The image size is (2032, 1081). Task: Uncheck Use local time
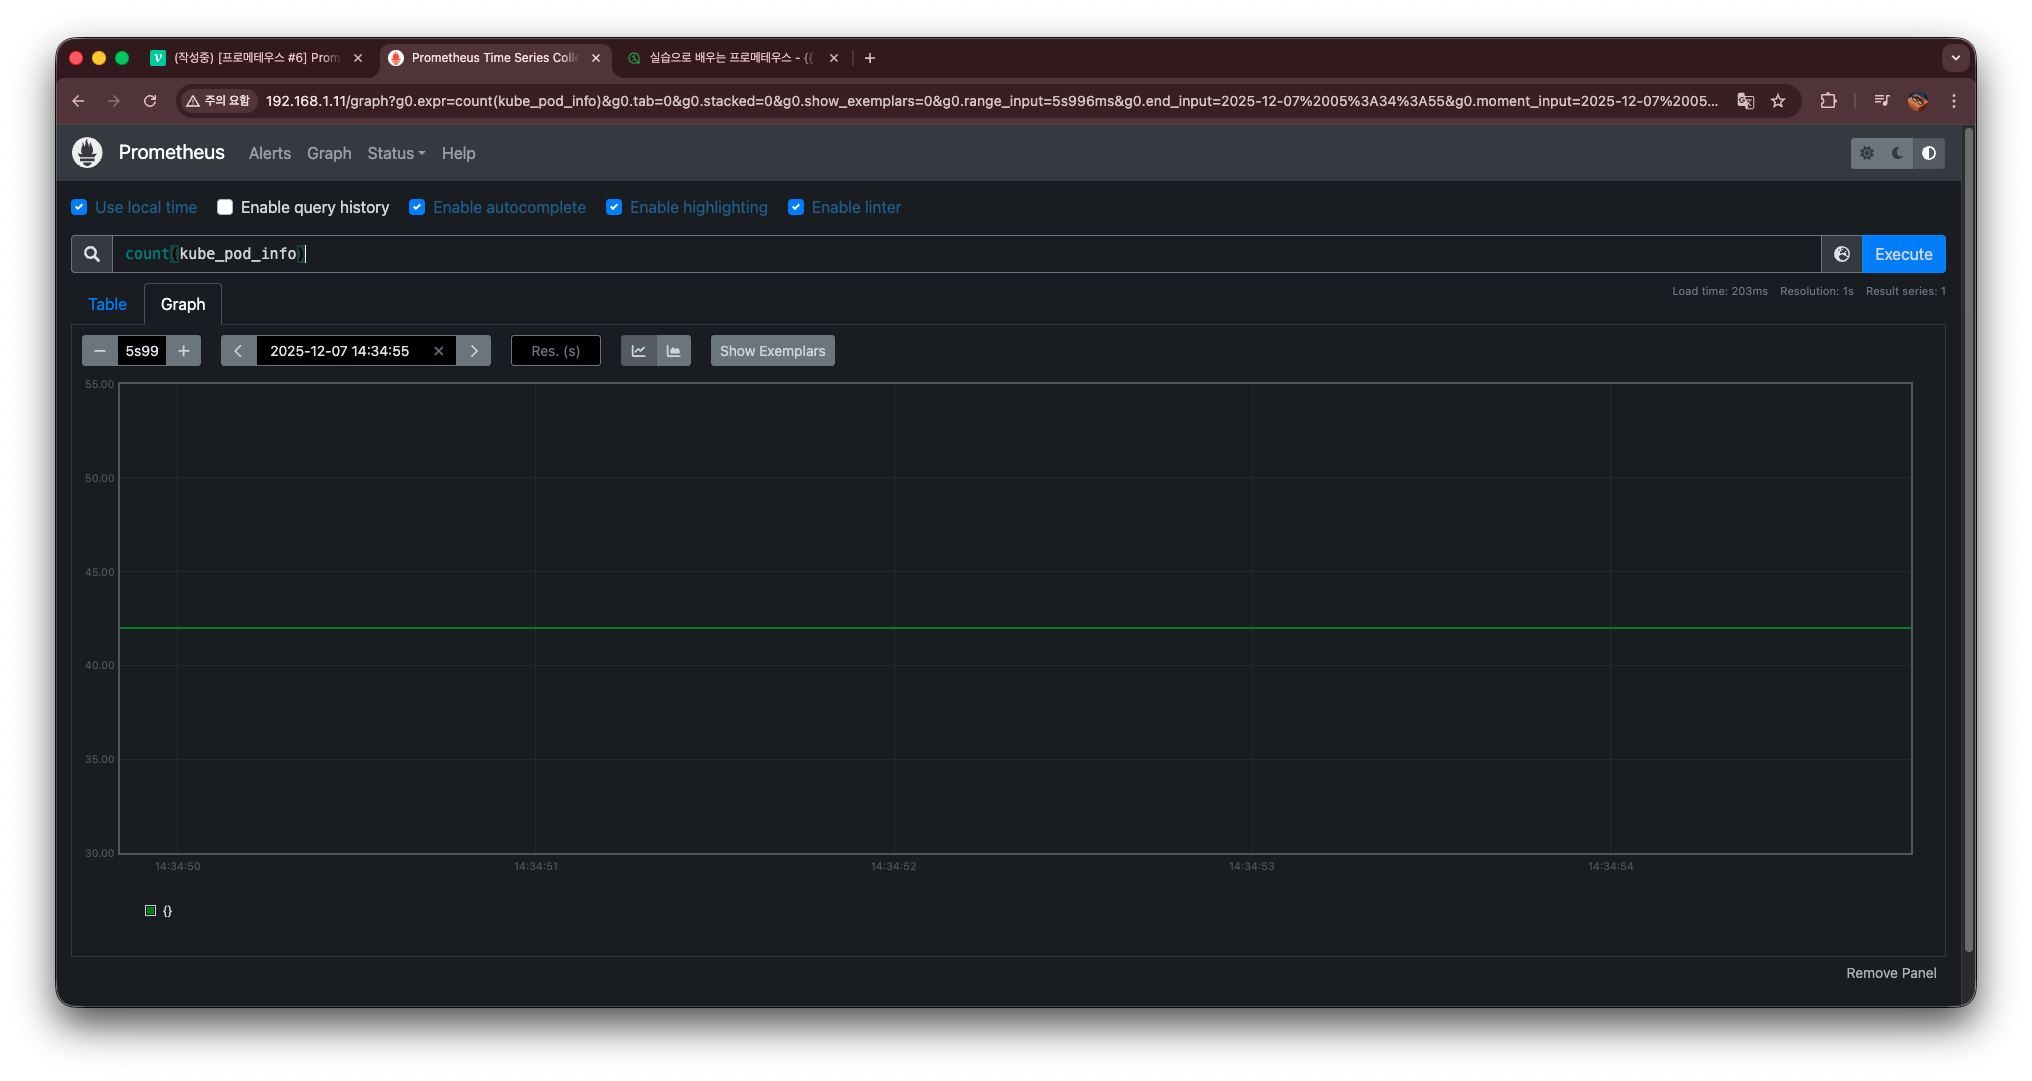(x=79, y=207)
